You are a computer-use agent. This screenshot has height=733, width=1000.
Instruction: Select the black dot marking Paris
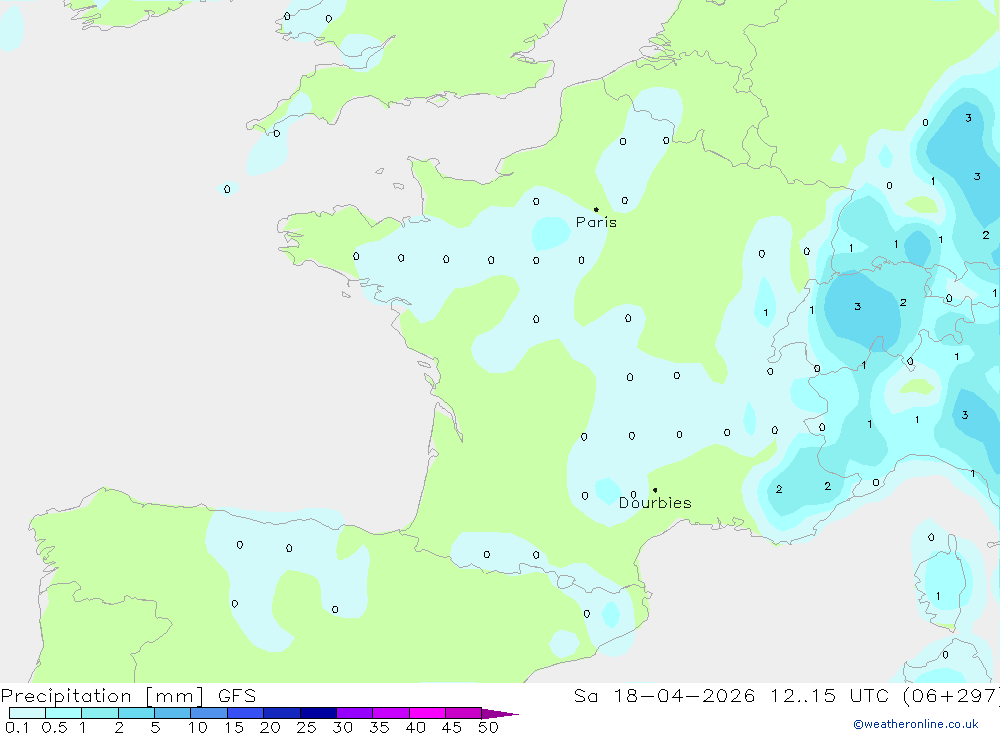point(596,209)
